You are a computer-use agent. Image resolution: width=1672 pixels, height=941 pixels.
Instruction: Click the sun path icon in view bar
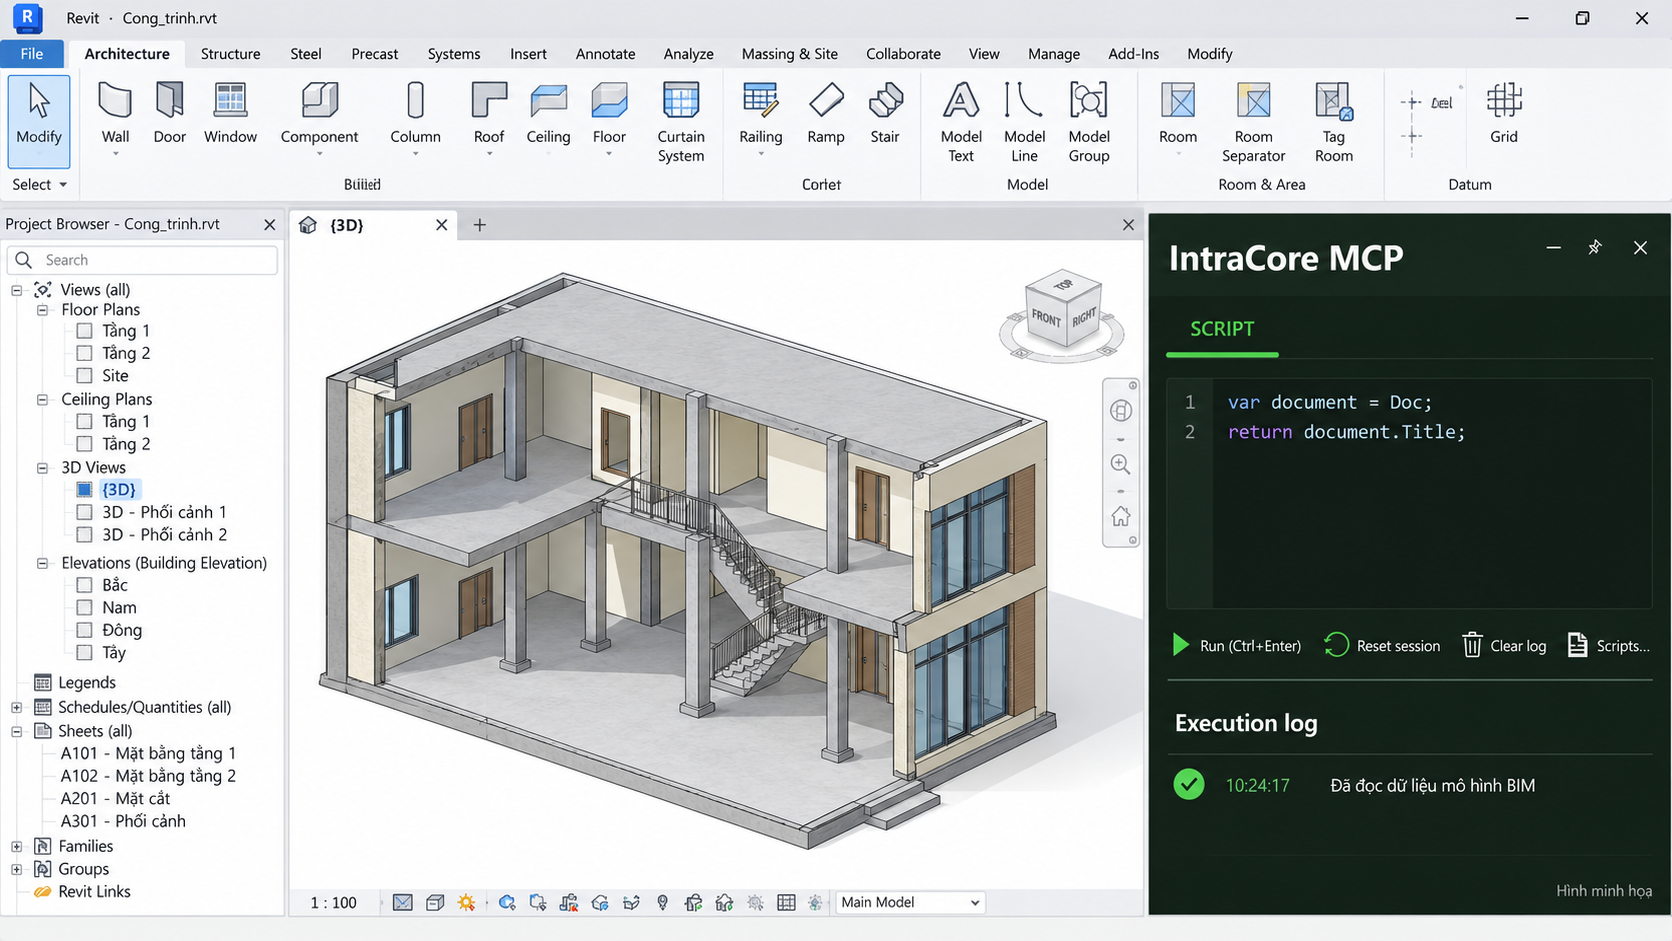coord(466,902)
